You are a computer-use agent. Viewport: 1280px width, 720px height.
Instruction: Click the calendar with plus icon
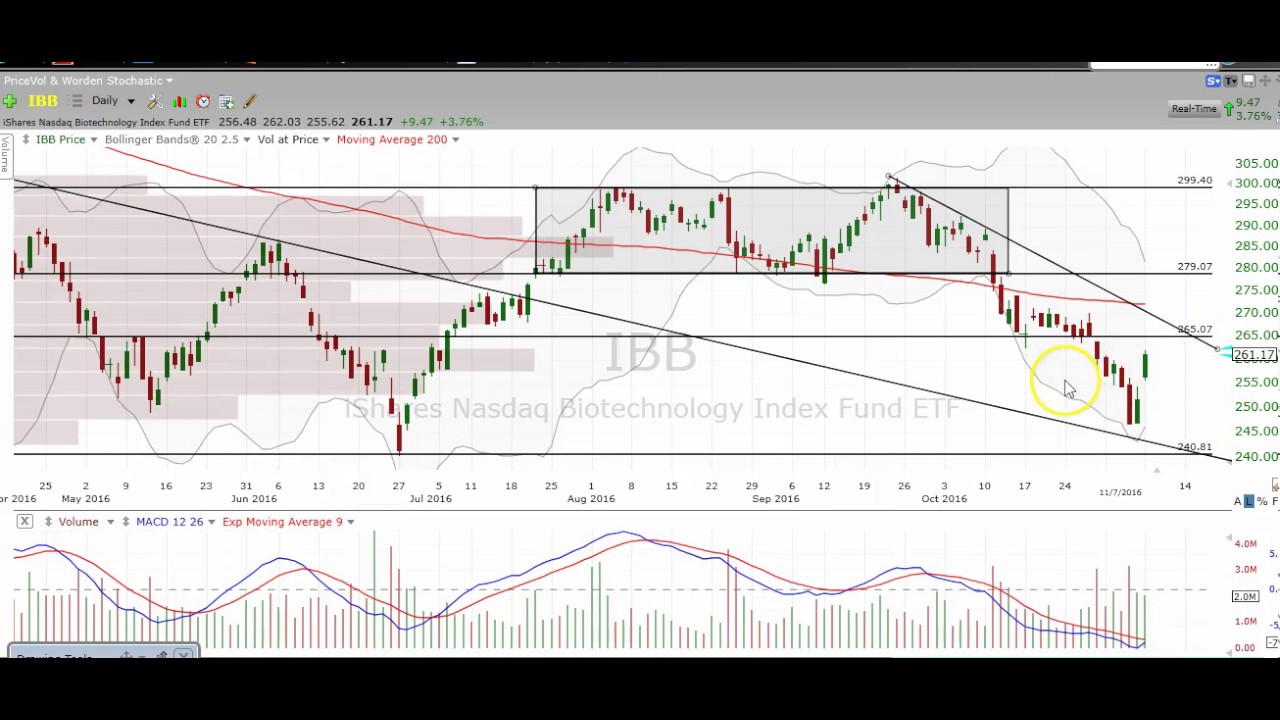(226, 101)
